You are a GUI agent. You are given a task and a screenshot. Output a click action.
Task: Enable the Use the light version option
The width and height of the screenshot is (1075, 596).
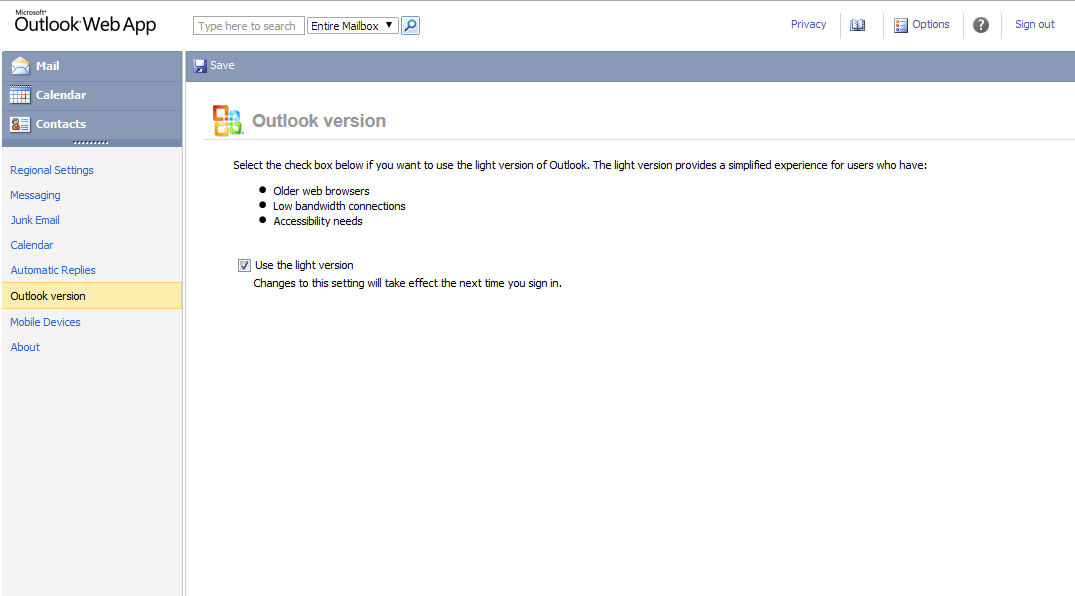[x=244, y=265]
